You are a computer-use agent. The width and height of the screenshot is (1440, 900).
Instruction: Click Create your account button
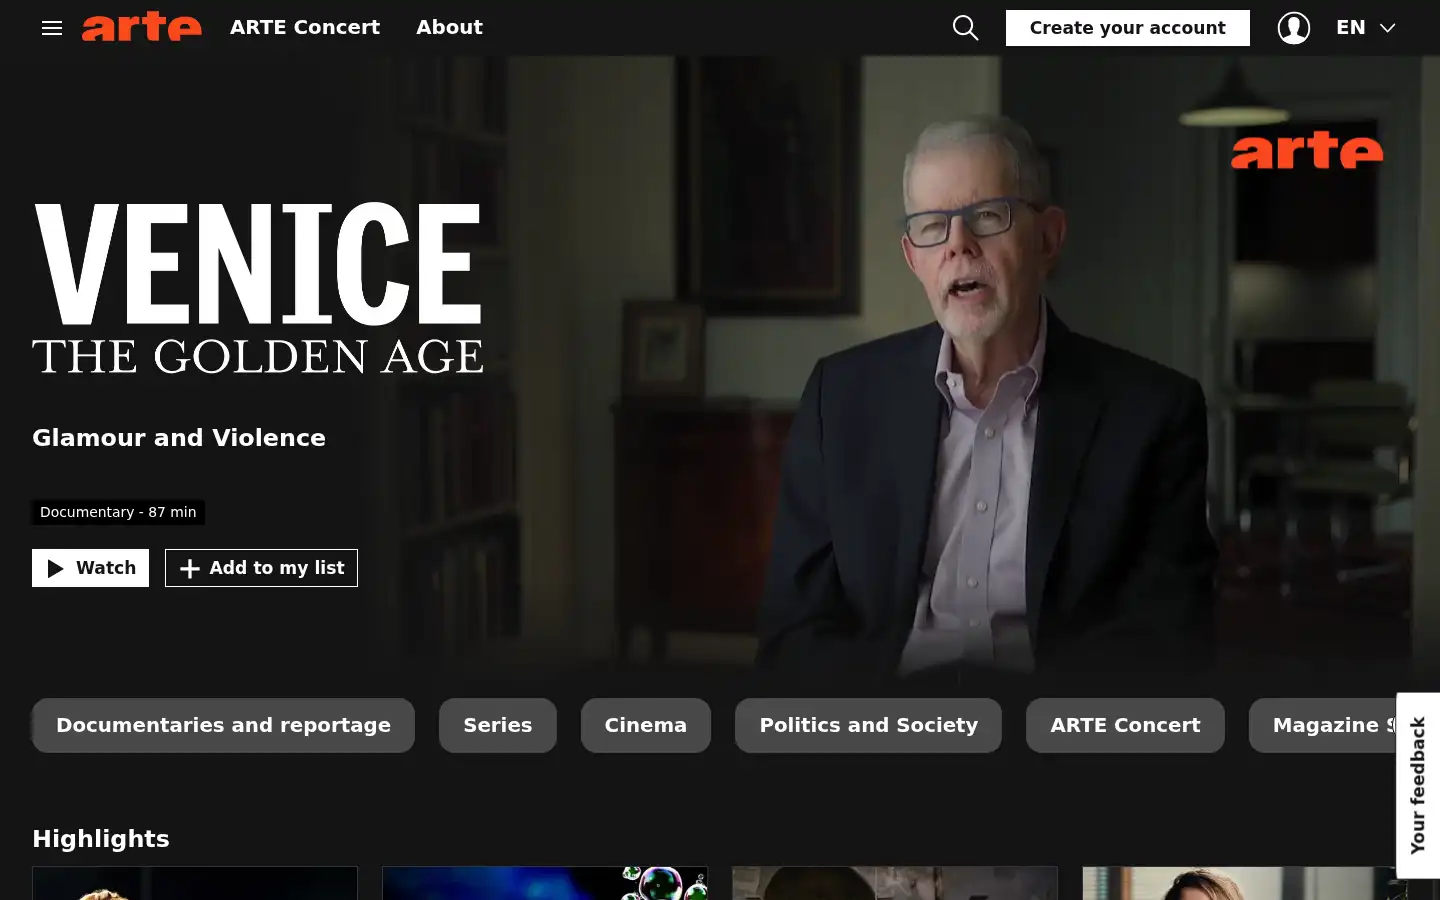pyautogui.click(x=1127, y=28)
